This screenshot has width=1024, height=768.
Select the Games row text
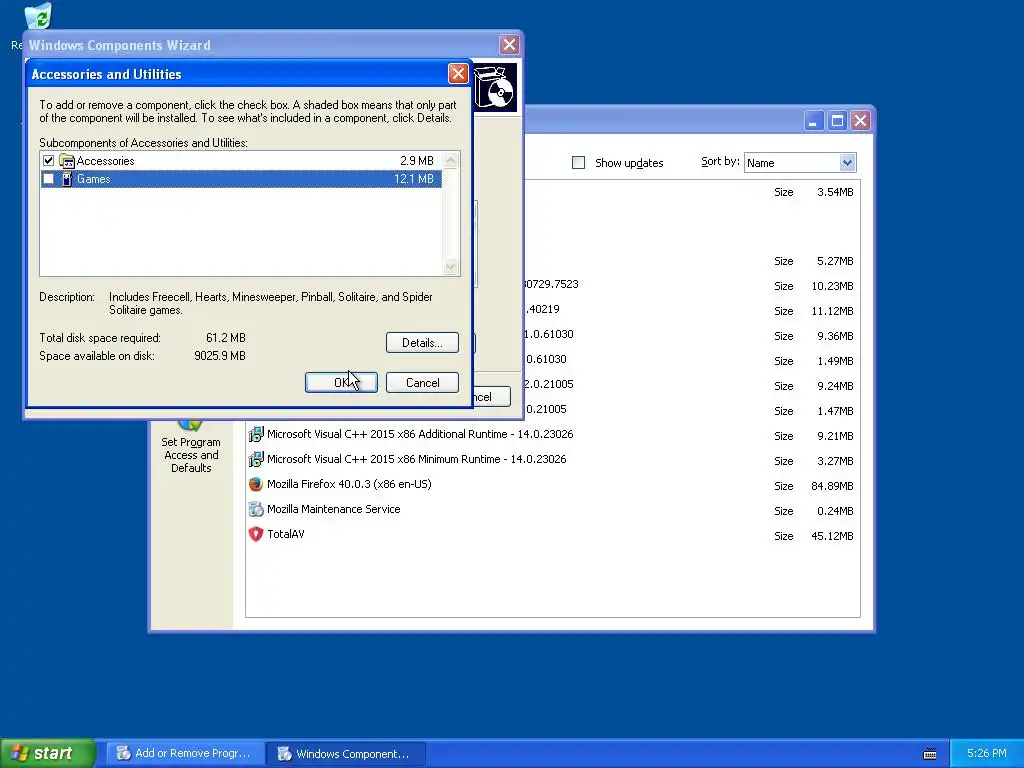click(x=93, y=179)
